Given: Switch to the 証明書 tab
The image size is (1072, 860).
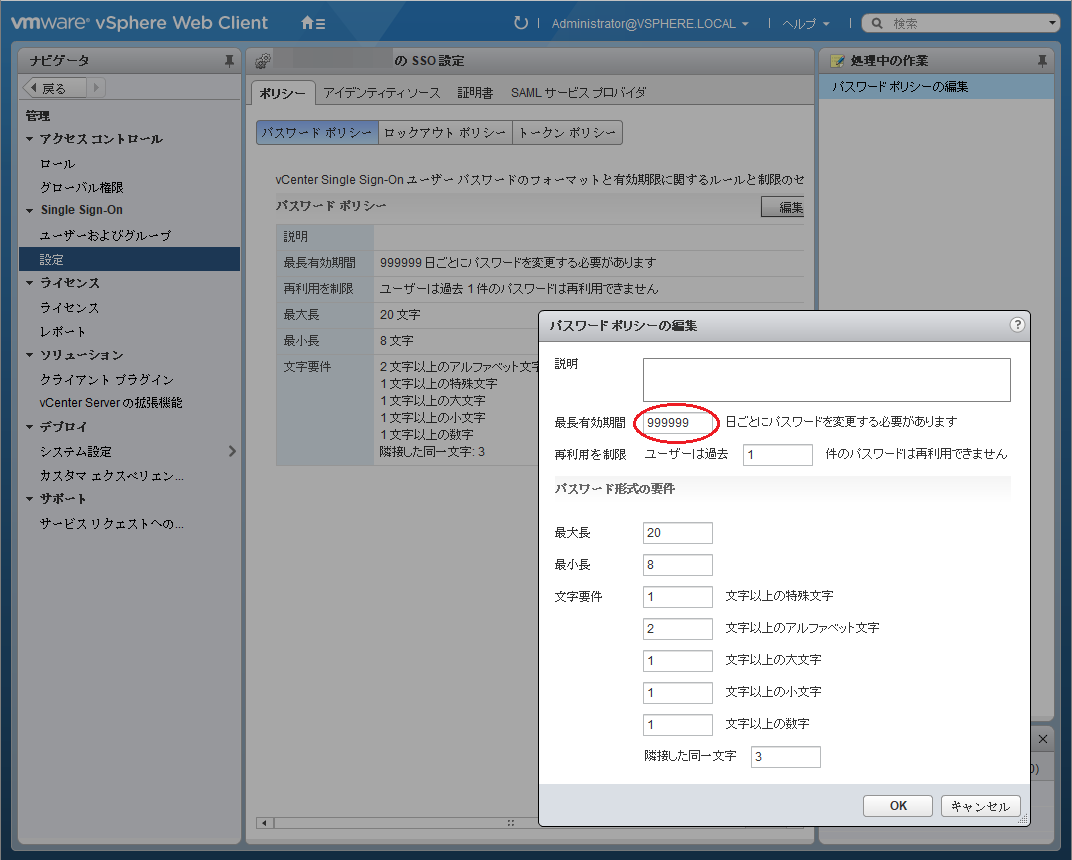Looking at the screenshot, I should pyautogui.click(x=475, y=93).
